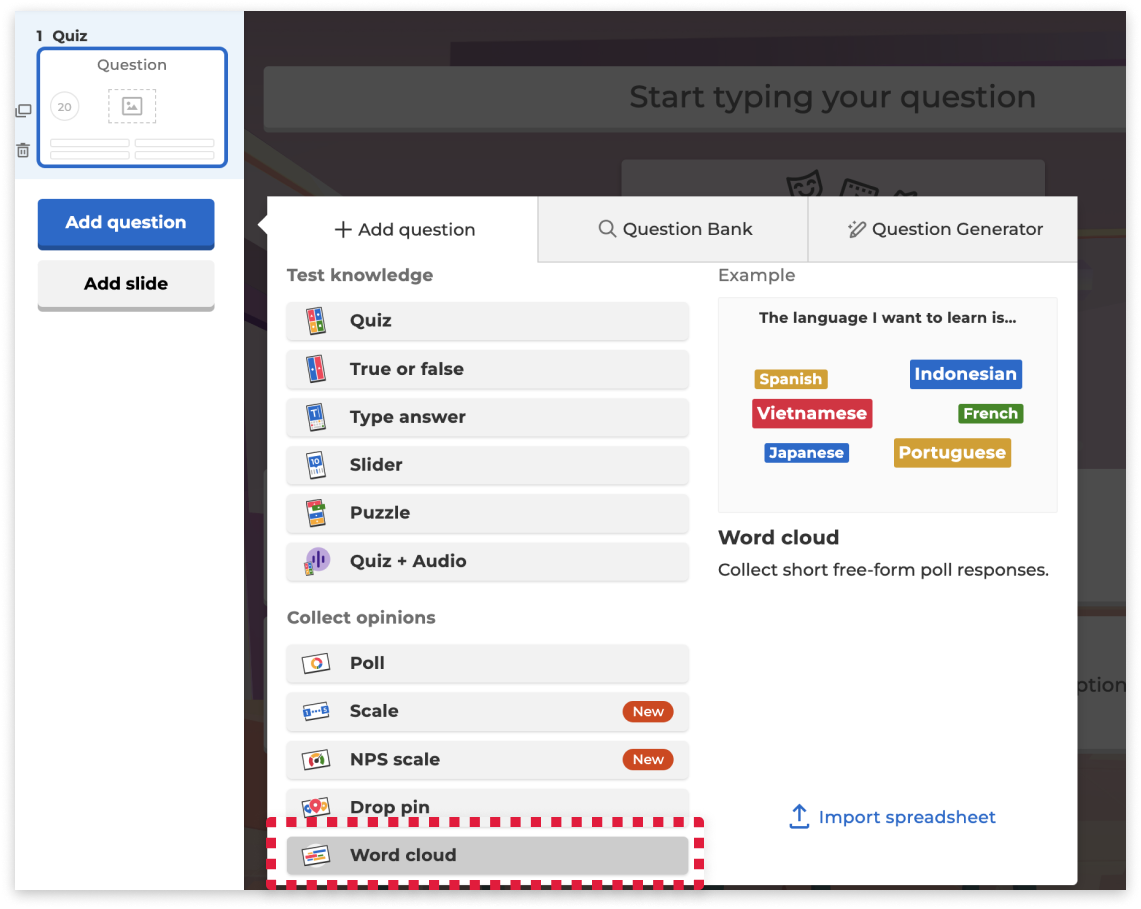Viewport: 1141px width, 909px height.
Task: Switch to the Question Bank tab
Action: point(674,229)
